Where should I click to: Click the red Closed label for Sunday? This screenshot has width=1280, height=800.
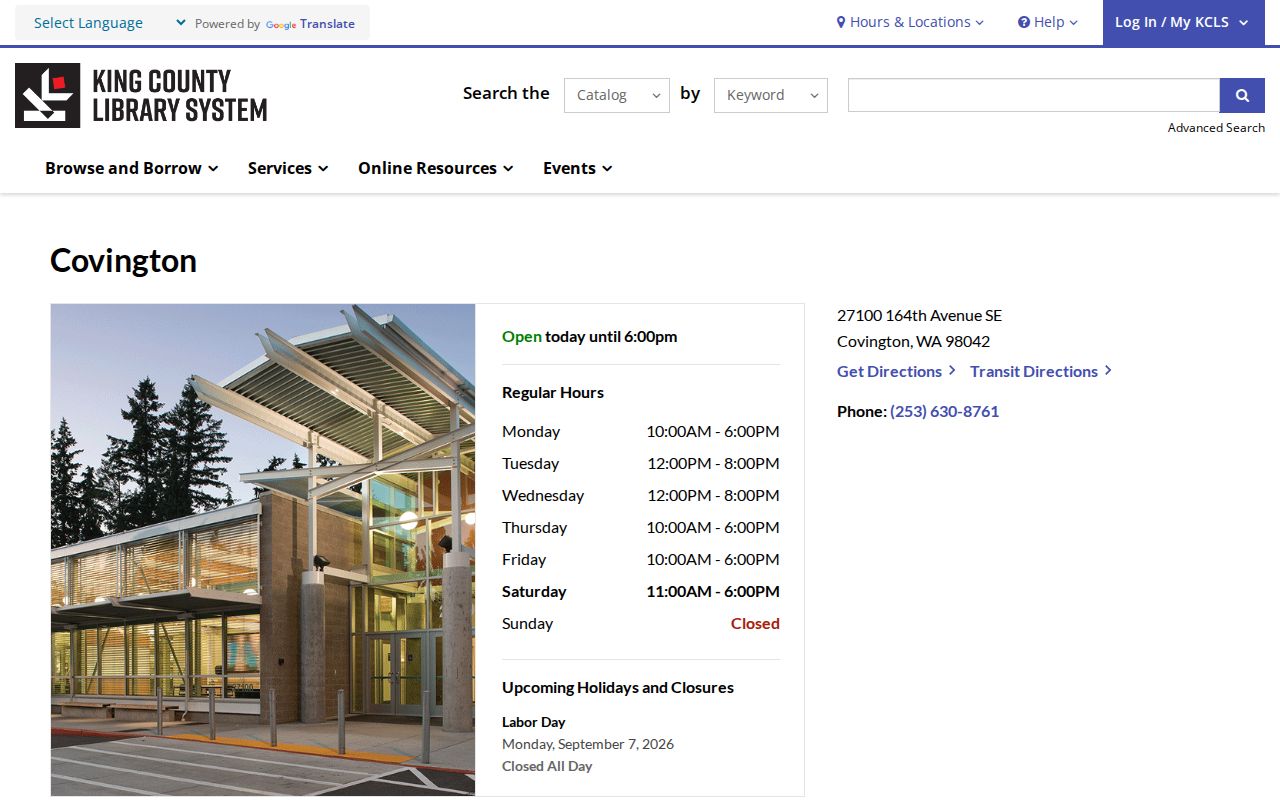point(755,624)
